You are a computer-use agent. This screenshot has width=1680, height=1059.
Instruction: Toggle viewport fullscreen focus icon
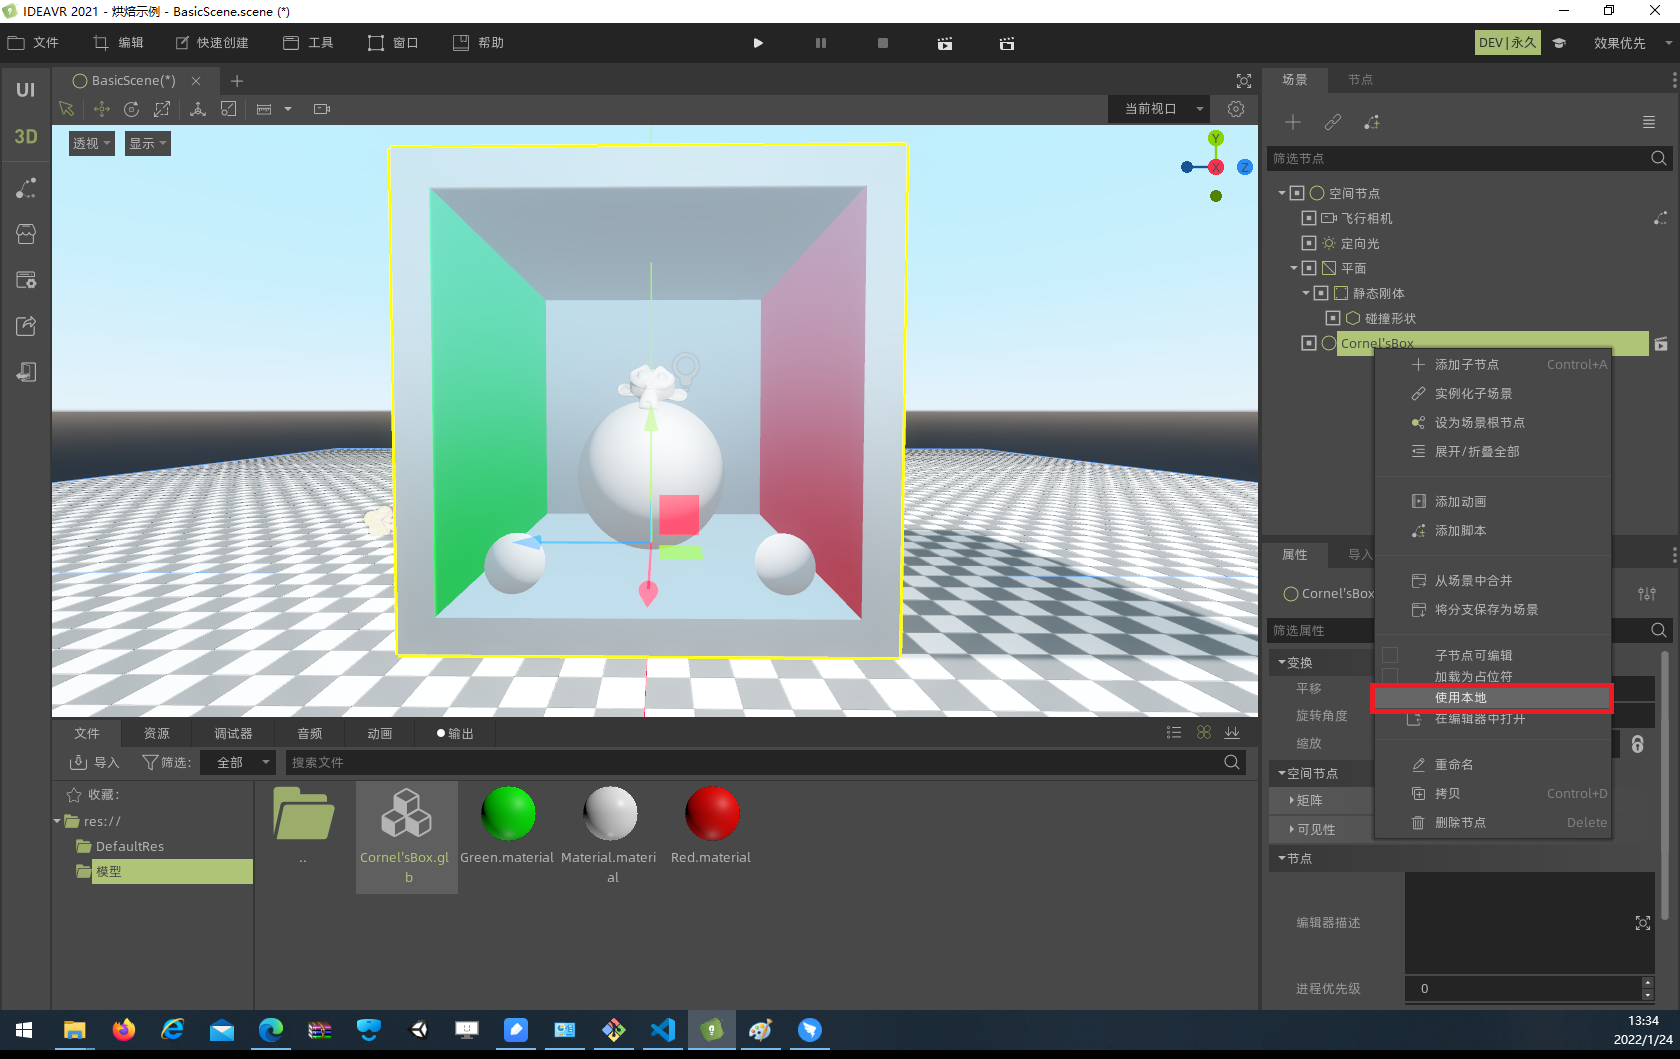click(x=1243, y=81)
